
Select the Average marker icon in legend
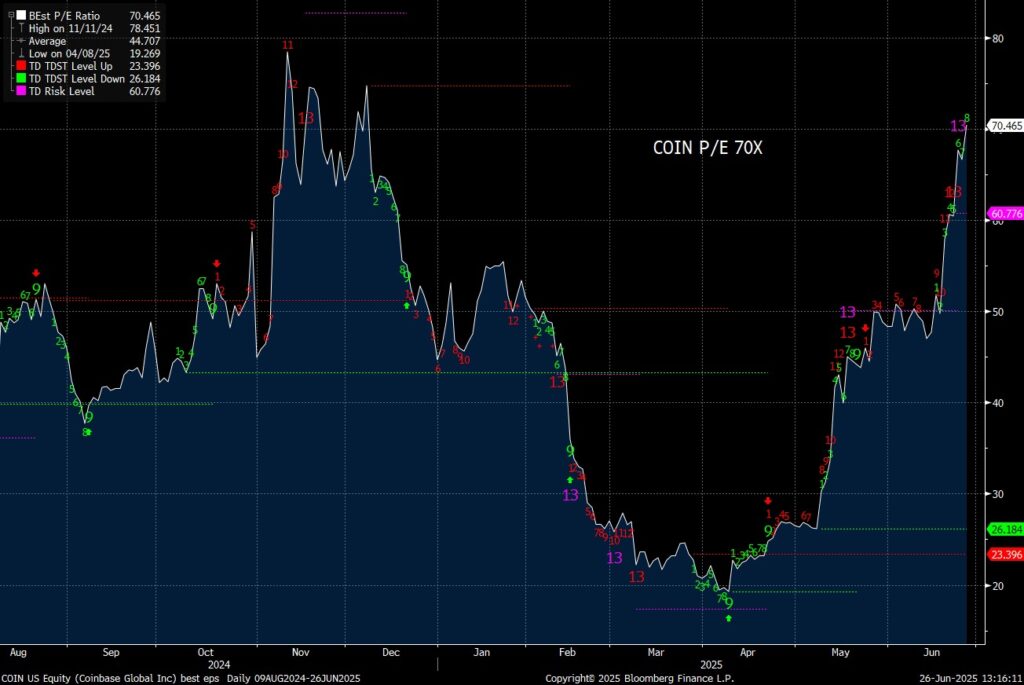click(x=22, y=40)
